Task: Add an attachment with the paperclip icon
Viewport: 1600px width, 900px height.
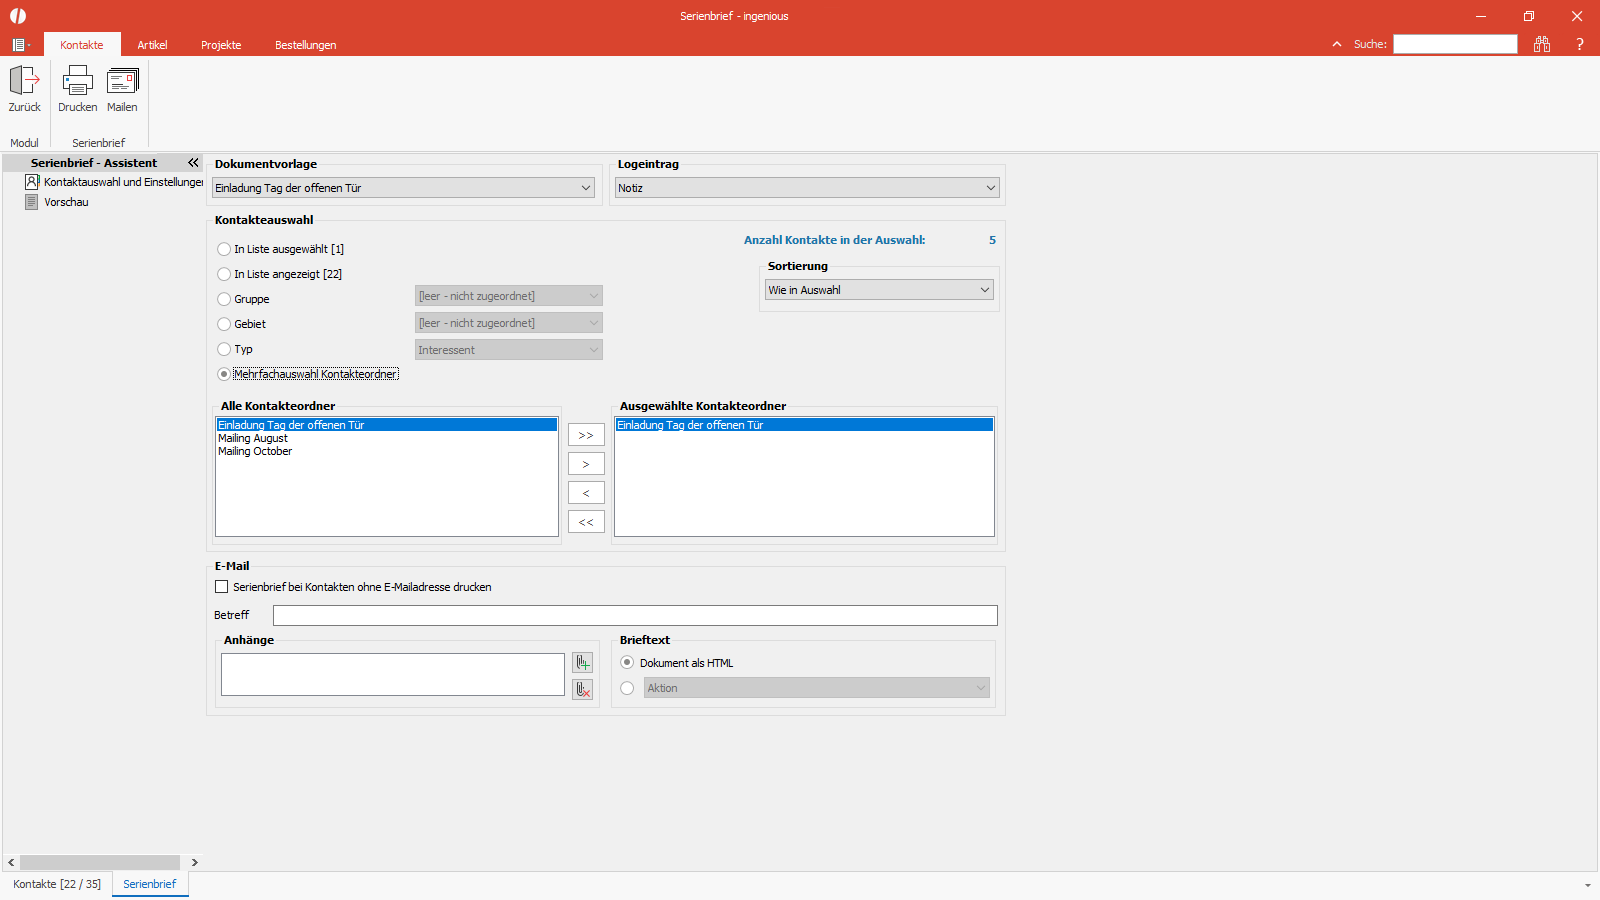Action: pyautogui.click(x=582, y=662)
